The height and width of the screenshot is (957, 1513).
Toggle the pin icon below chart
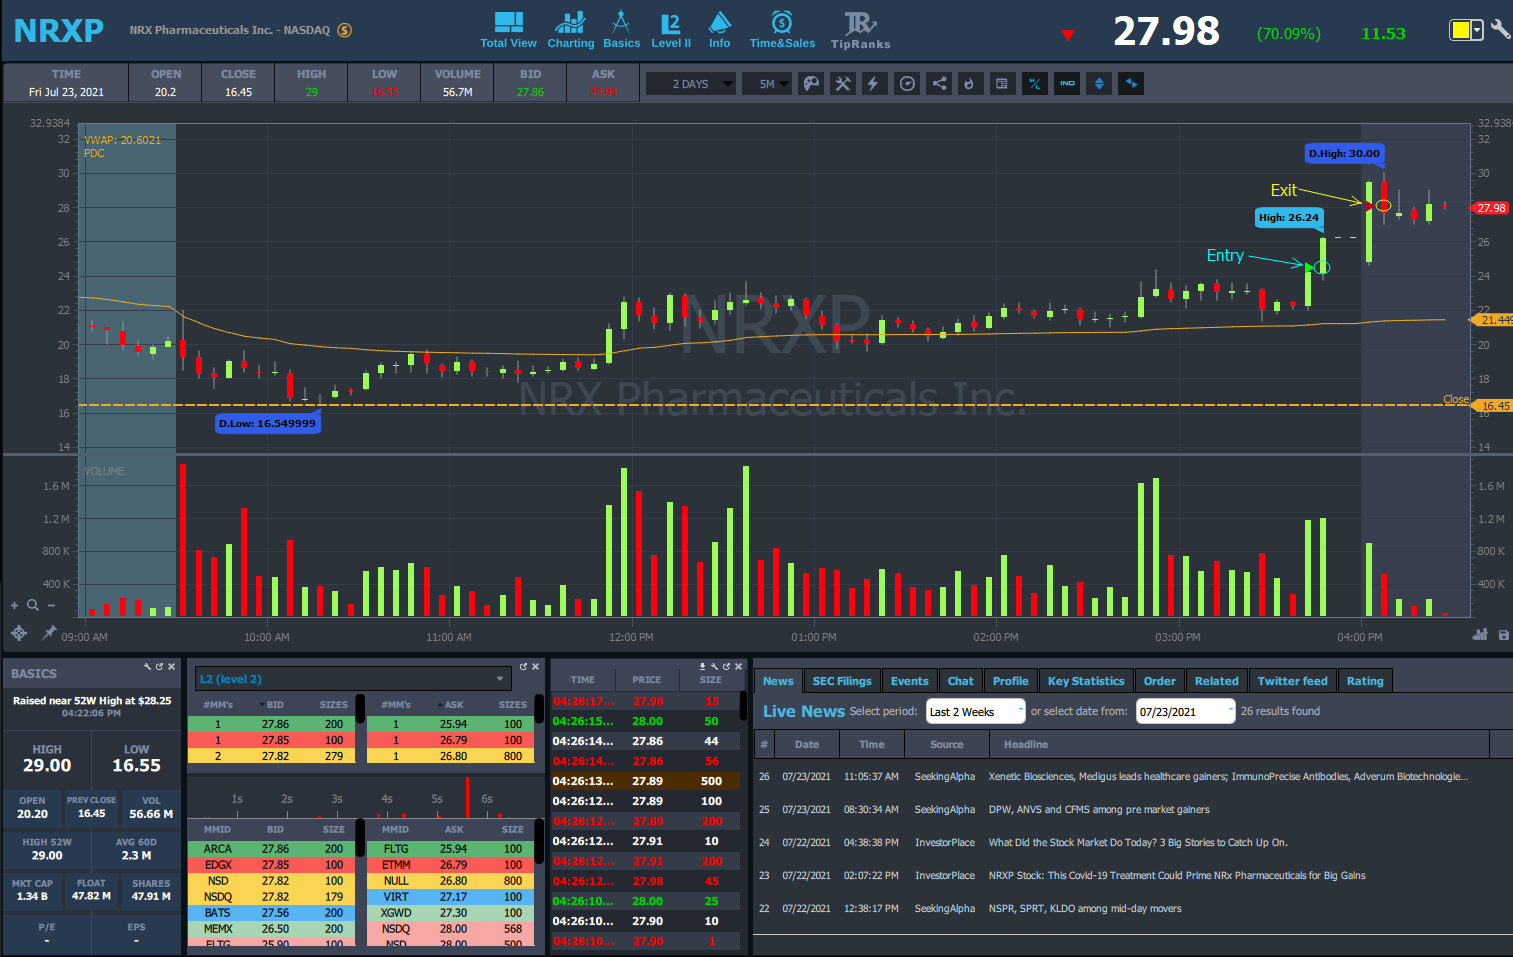[48, 633]
